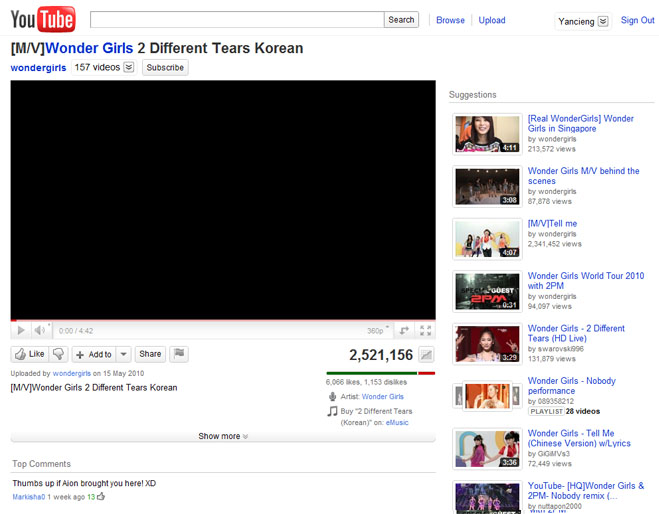
Task: Expand the description with Show more
Action: (223, 436)
